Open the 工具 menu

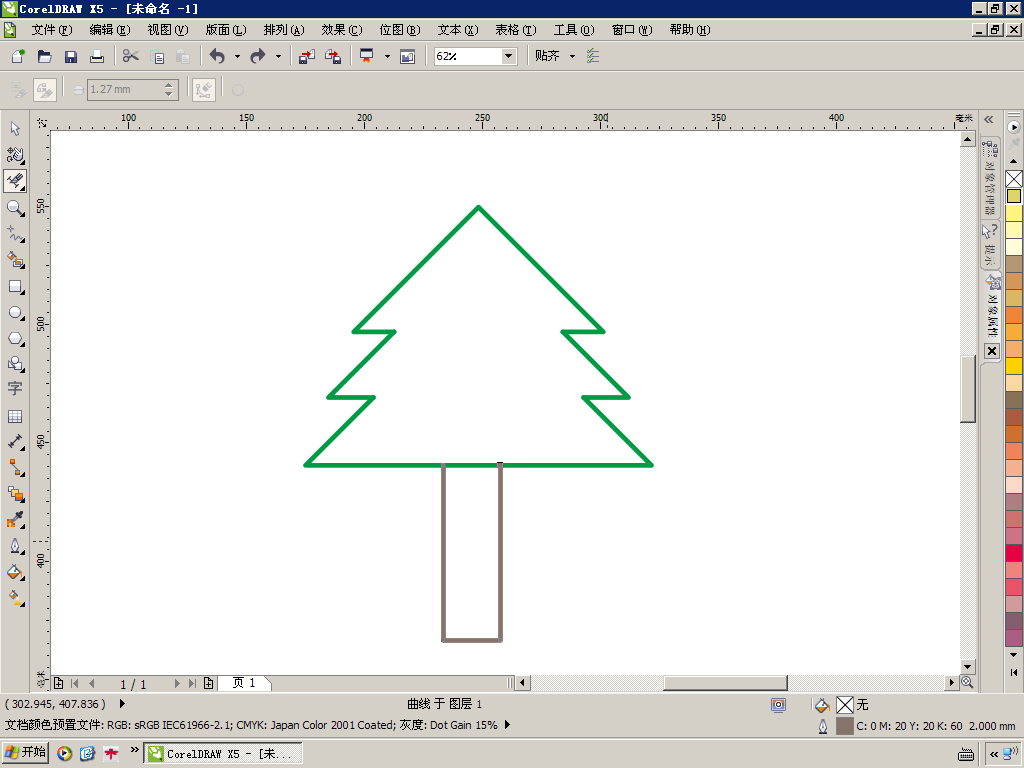pos(574,30)
